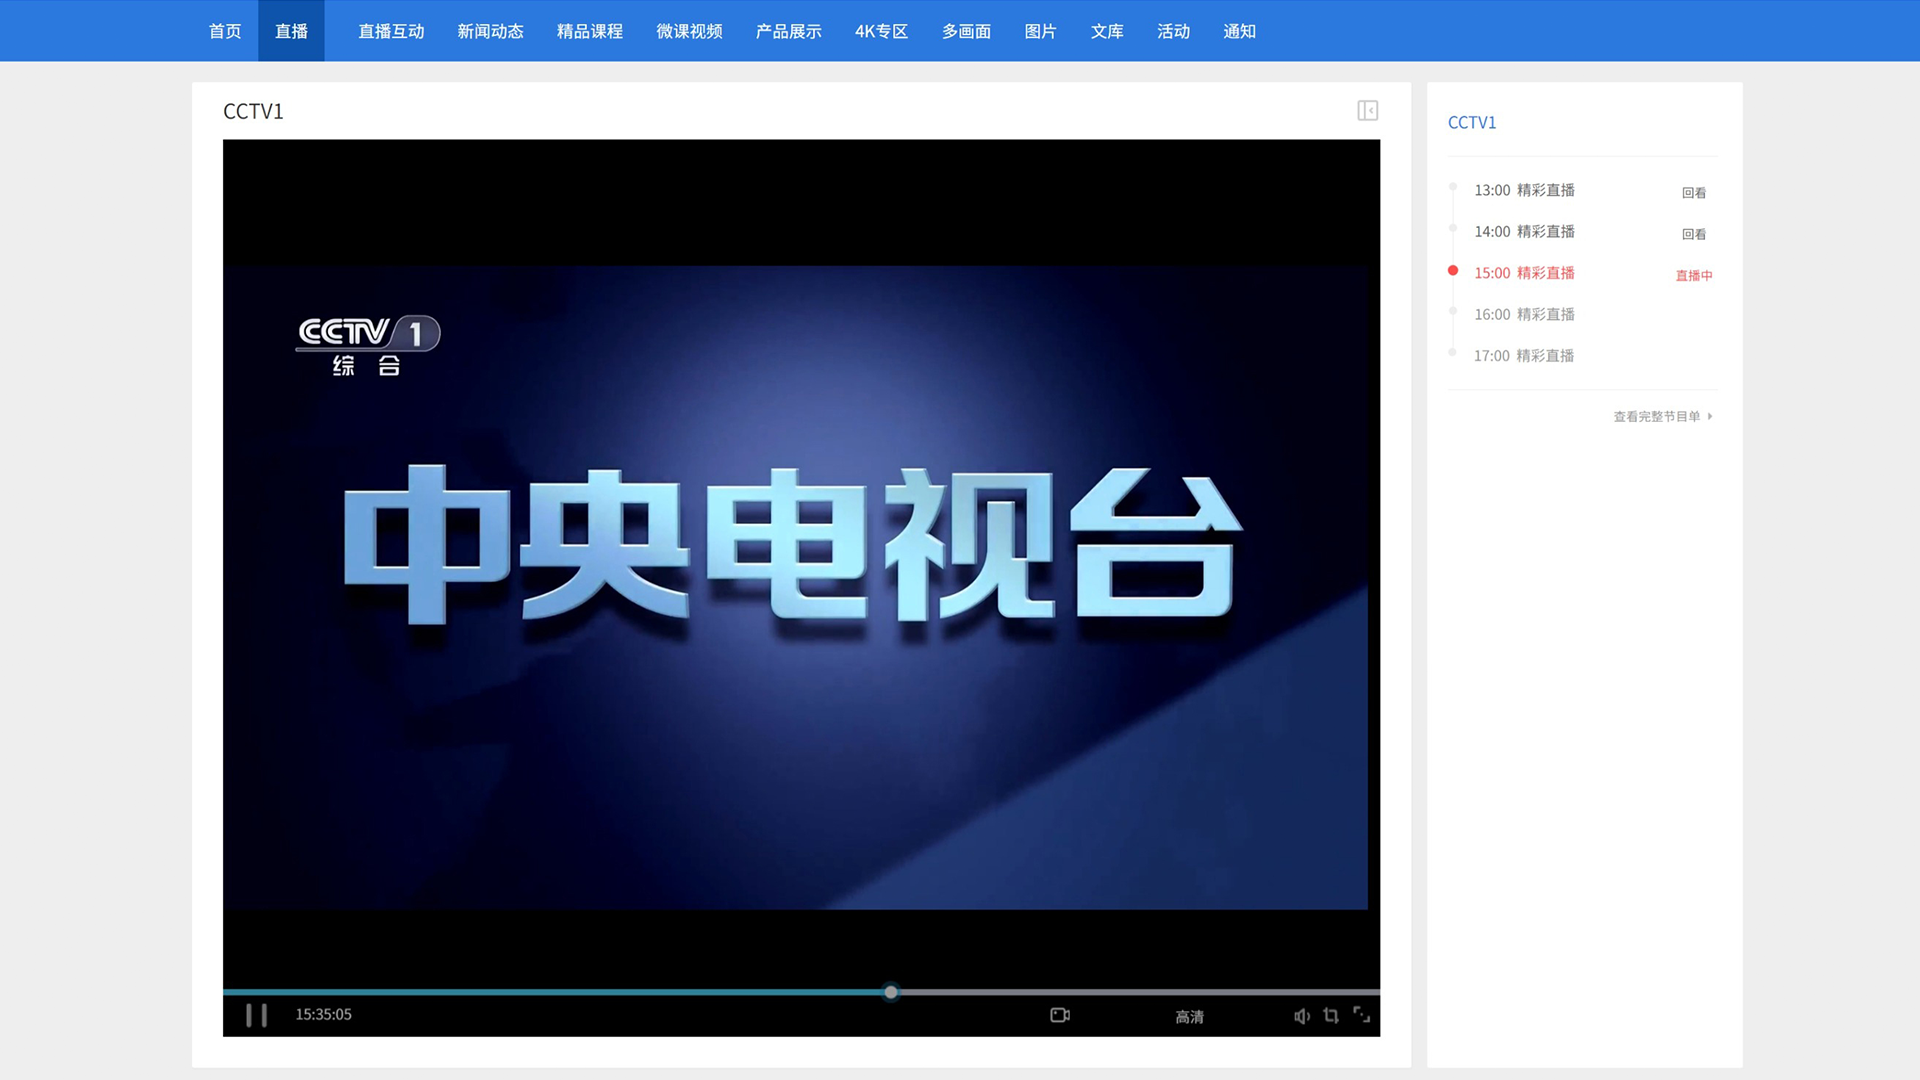The image size is (1920, 1080).
Task: Select the 直播 nav tab
Action: click(x=291, y=31)
